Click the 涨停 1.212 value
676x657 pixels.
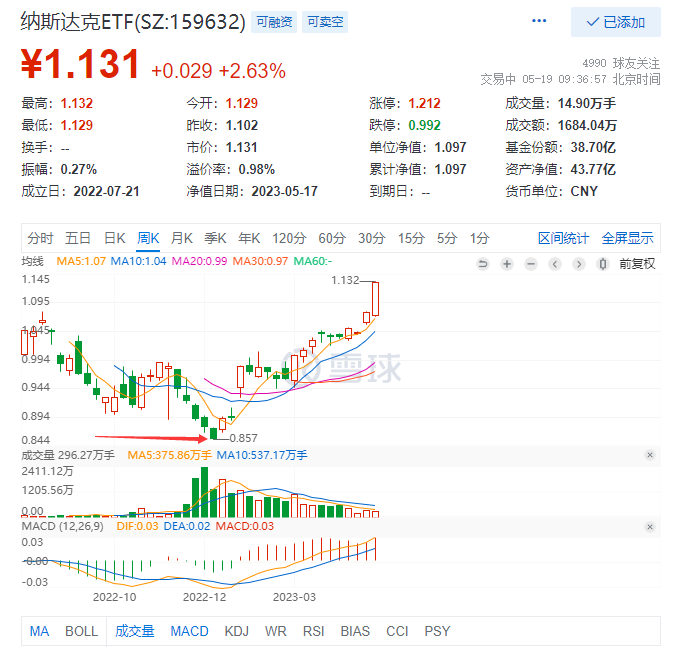[x=424, y=103]
